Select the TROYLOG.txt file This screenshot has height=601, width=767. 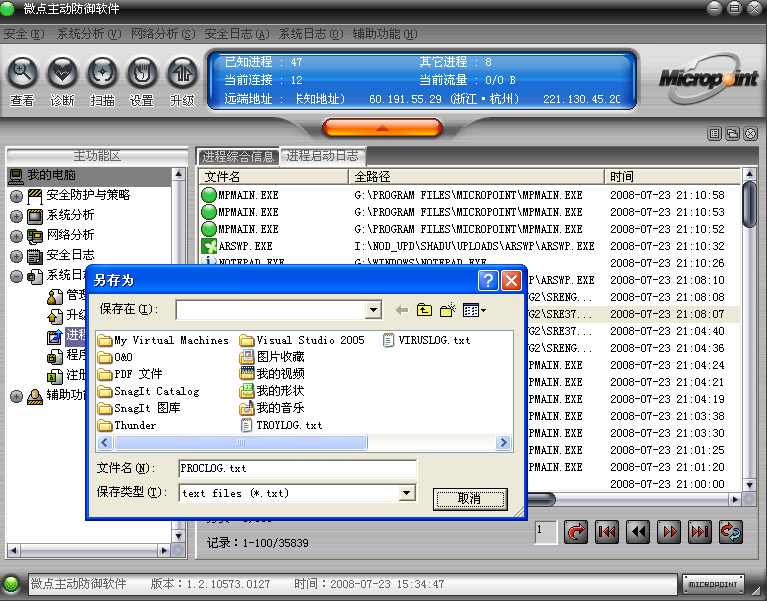coord(282,425)
